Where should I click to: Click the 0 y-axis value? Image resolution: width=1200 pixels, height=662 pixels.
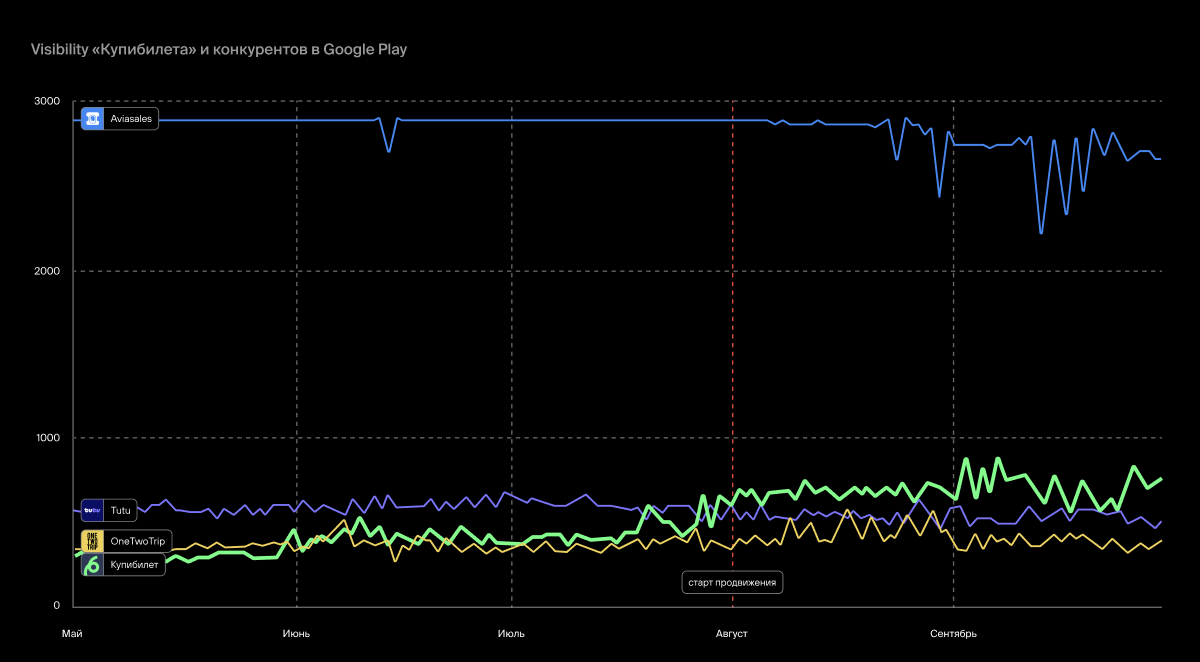tap(57, 606)
